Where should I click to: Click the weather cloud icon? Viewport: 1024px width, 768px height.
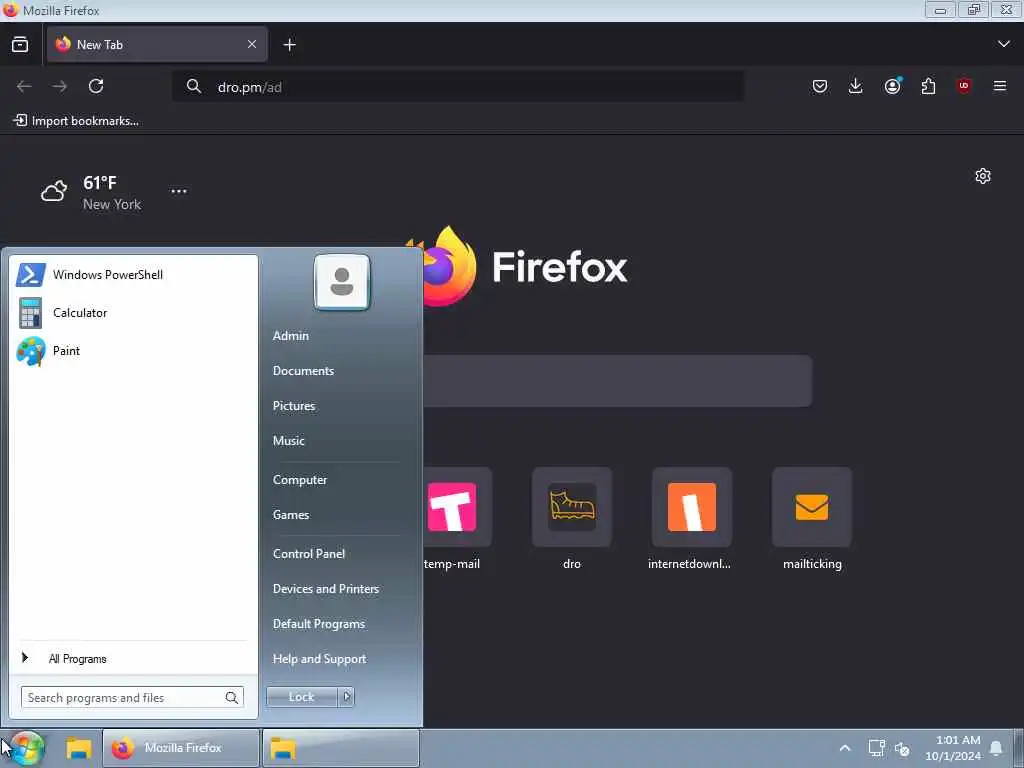pos(54,191)
